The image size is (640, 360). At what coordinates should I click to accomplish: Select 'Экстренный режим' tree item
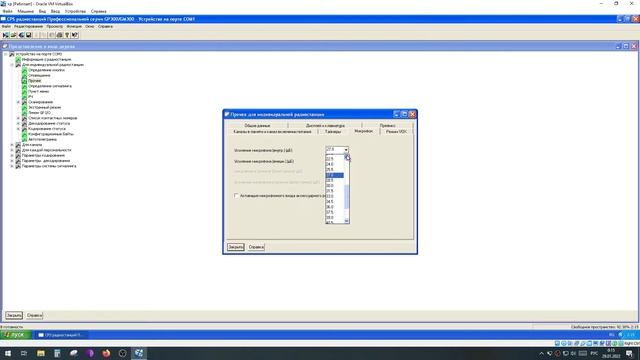coord(44,107)
